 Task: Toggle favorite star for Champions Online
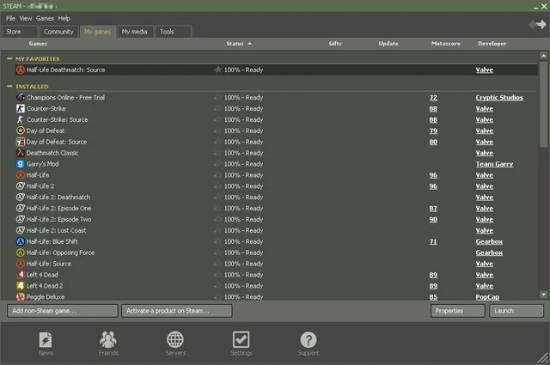point(217,98)
